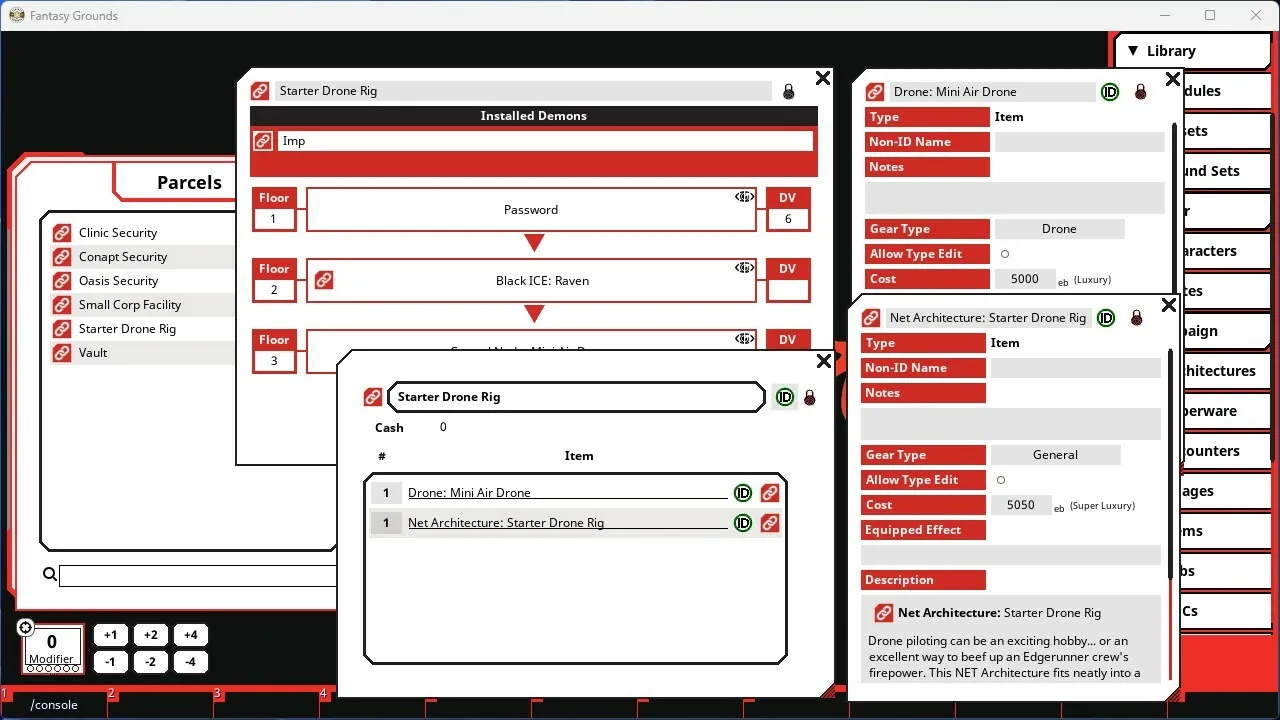The image size is (1280, 720).
Task: Click link icon on Black ICE: Raven floor
Action: [324, 281]
